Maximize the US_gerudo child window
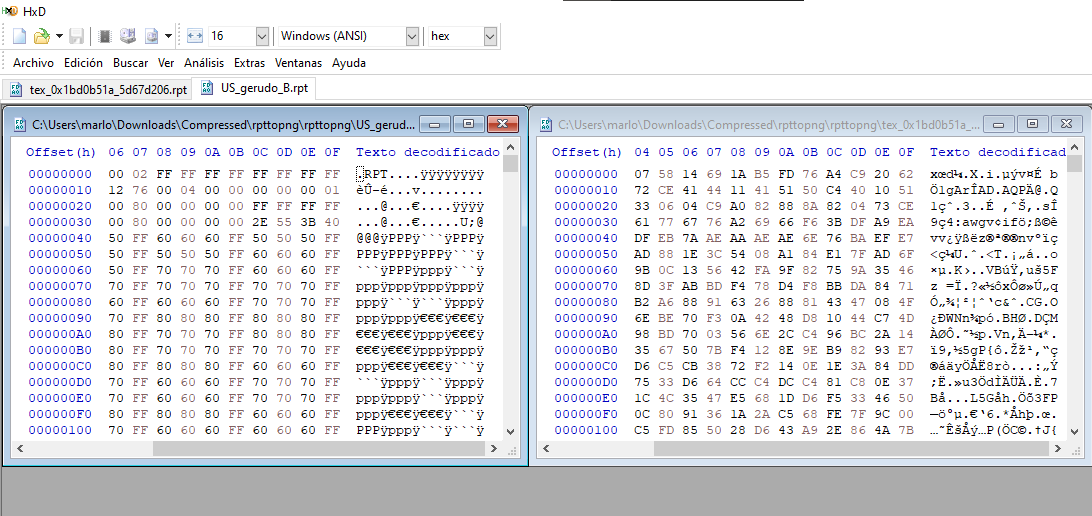 pyautogui.click(x=468, y=124)
